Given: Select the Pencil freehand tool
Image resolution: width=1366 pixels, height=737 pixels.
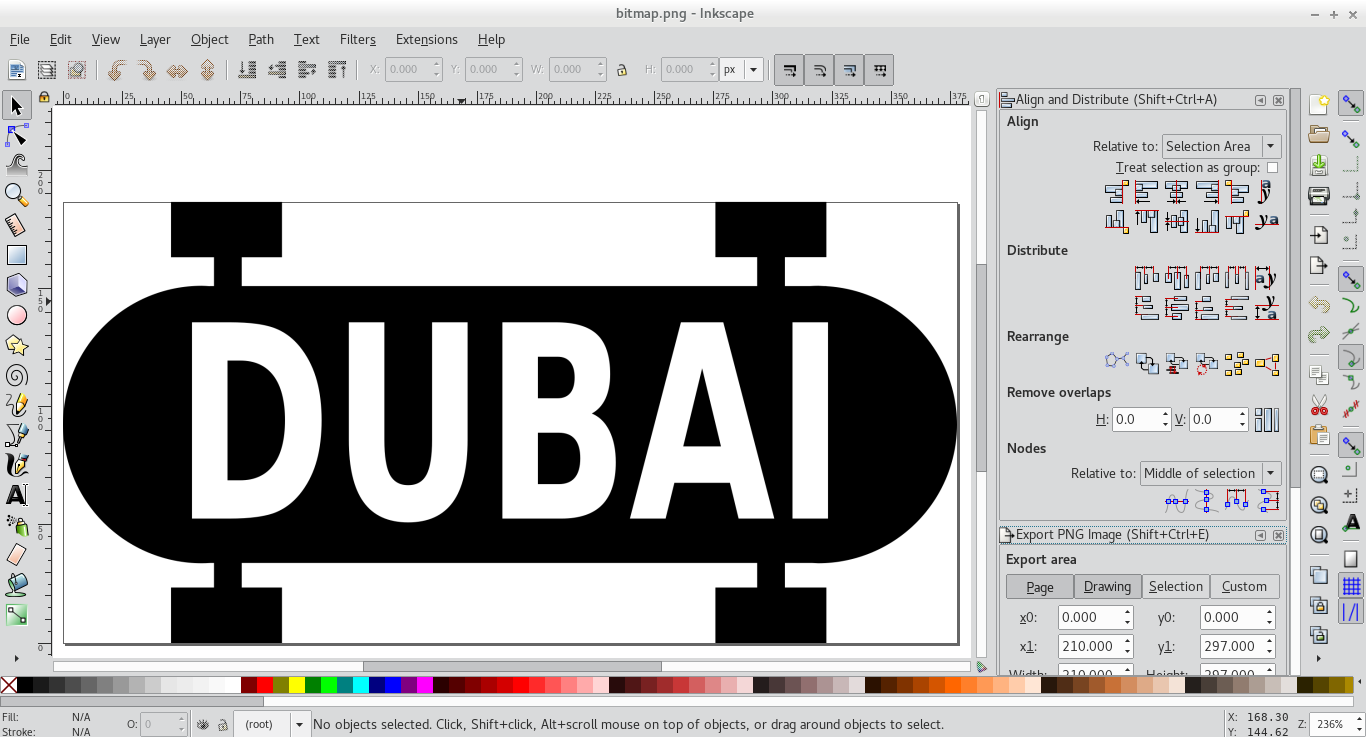Looking at the screenshot, I should click(16, 405).
